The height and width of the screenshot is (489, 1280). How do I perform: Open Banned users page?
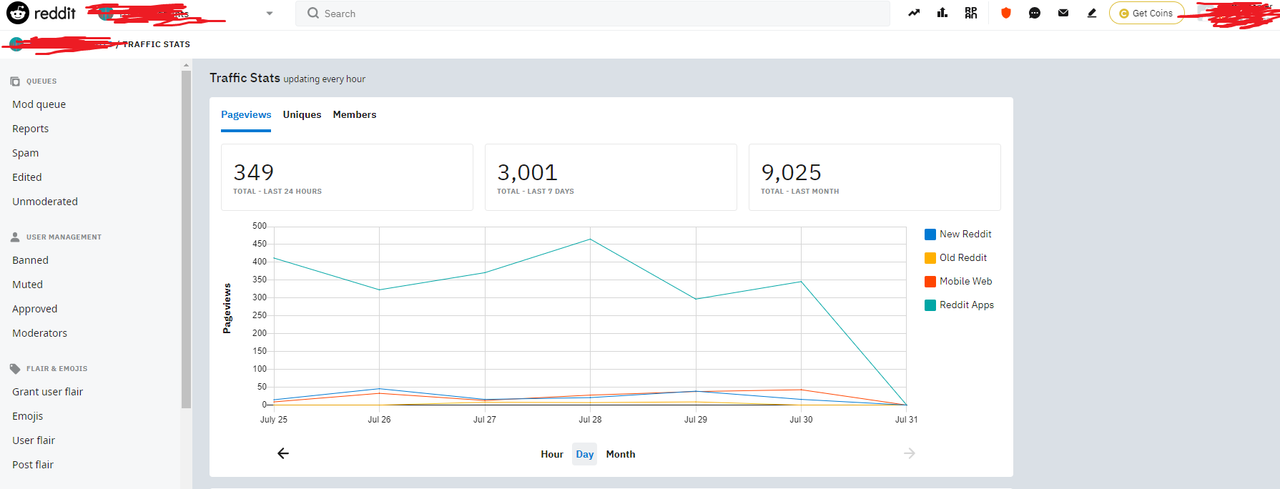[x=30, y=260]
